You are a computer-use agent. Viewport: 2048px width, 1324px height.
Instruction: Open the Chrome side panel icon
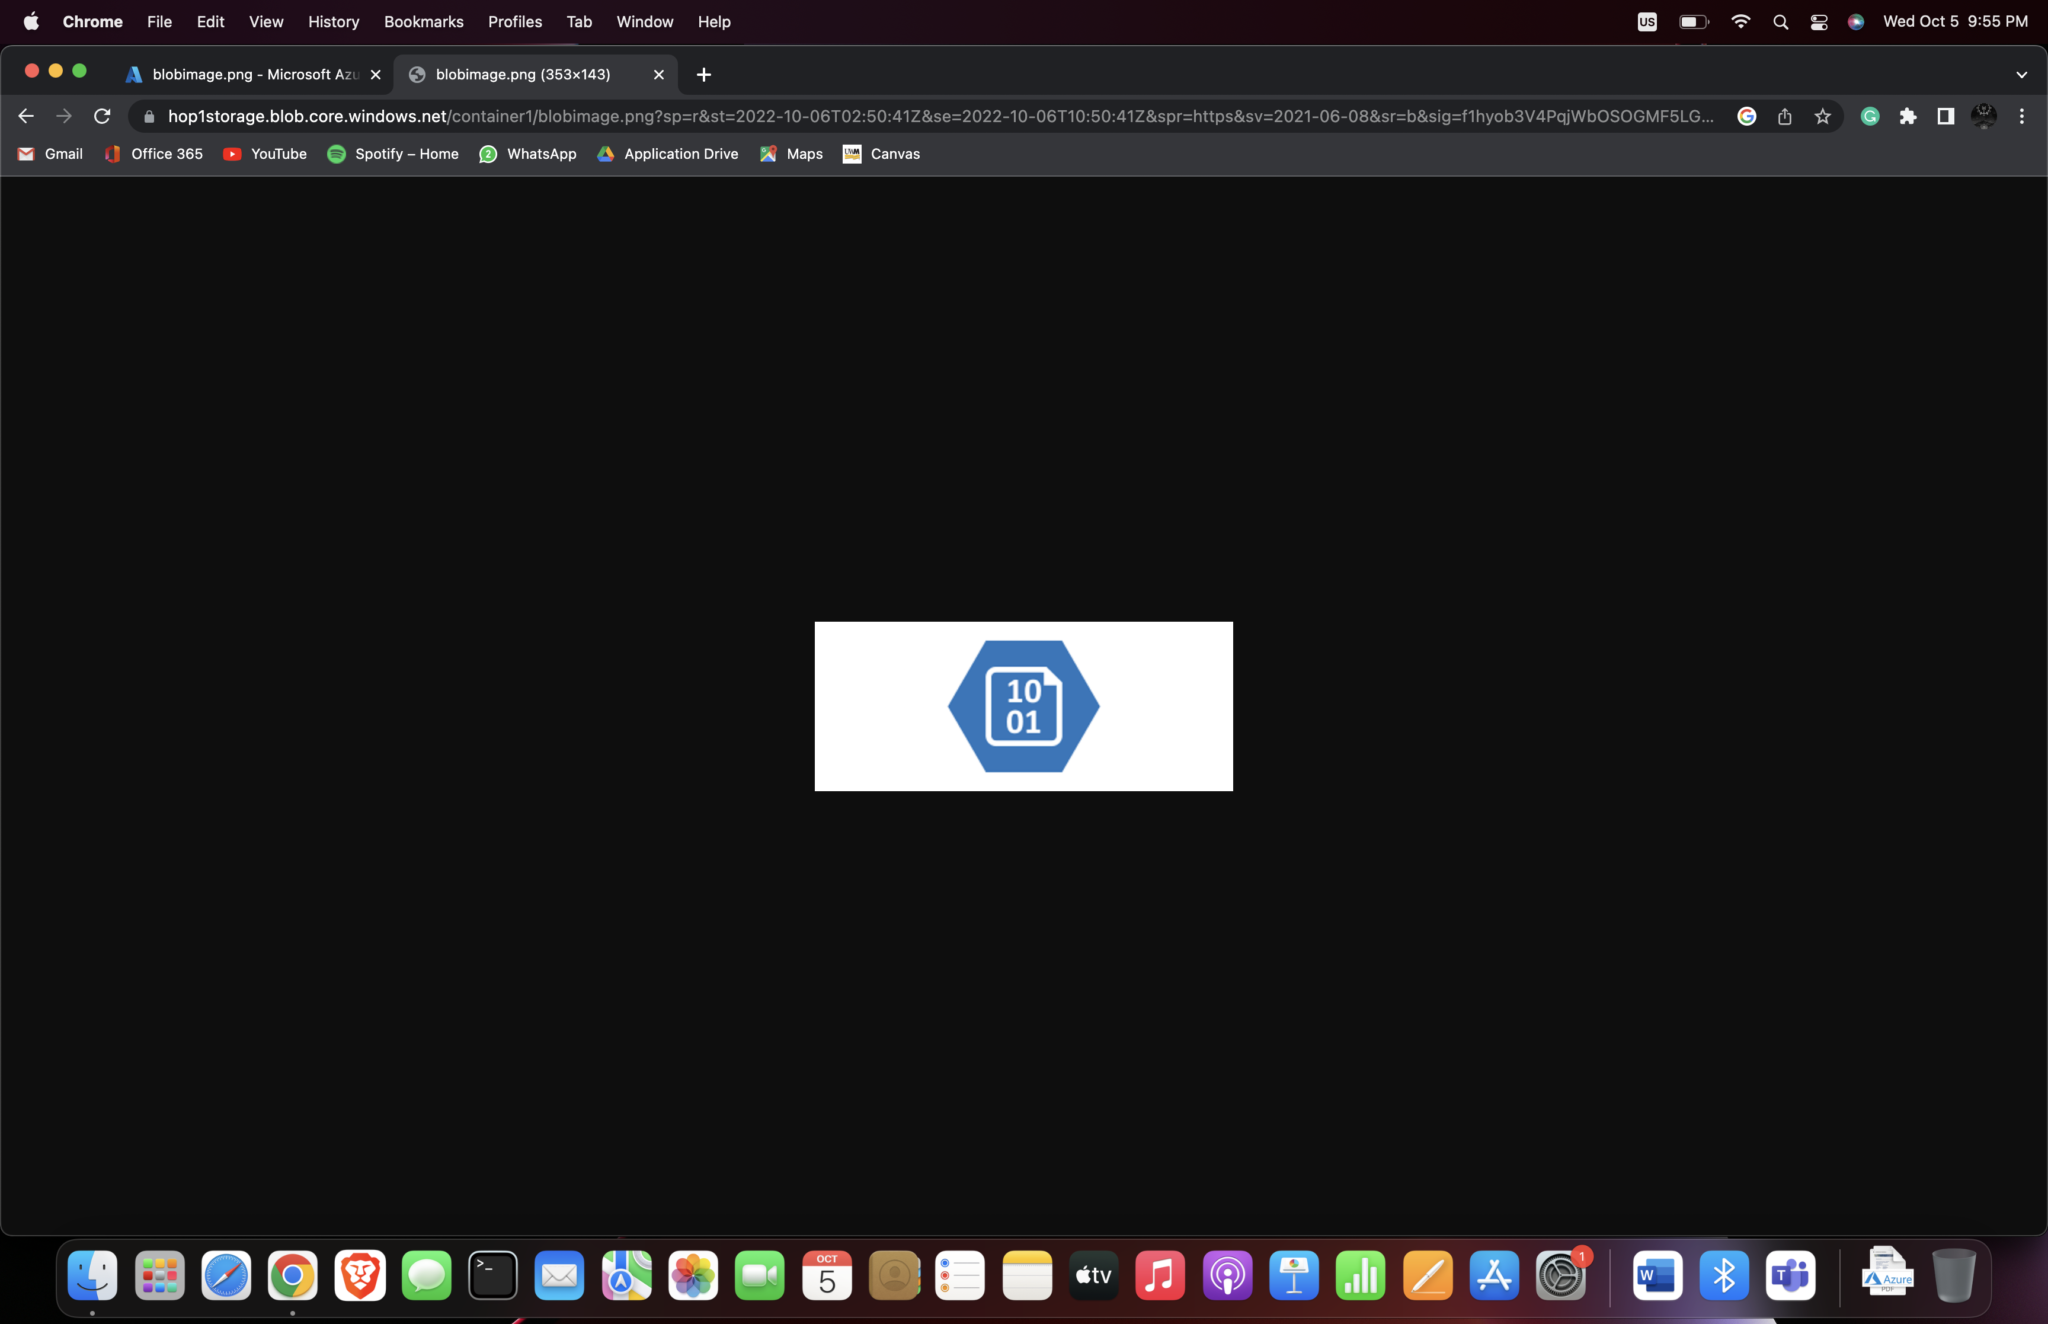[x=1945, y=116]
